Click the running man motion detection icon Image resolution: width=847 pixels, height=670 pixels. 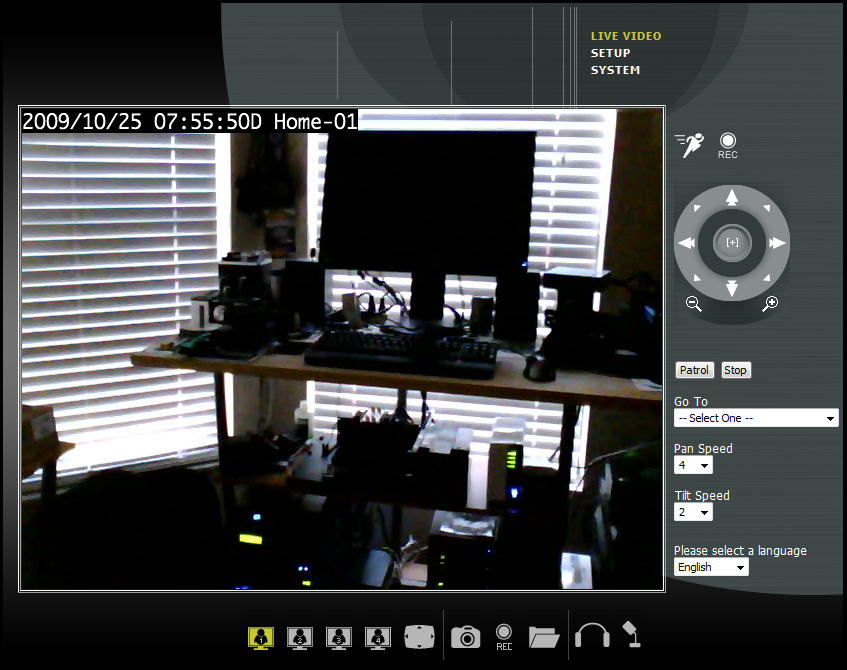coord(689,146)
